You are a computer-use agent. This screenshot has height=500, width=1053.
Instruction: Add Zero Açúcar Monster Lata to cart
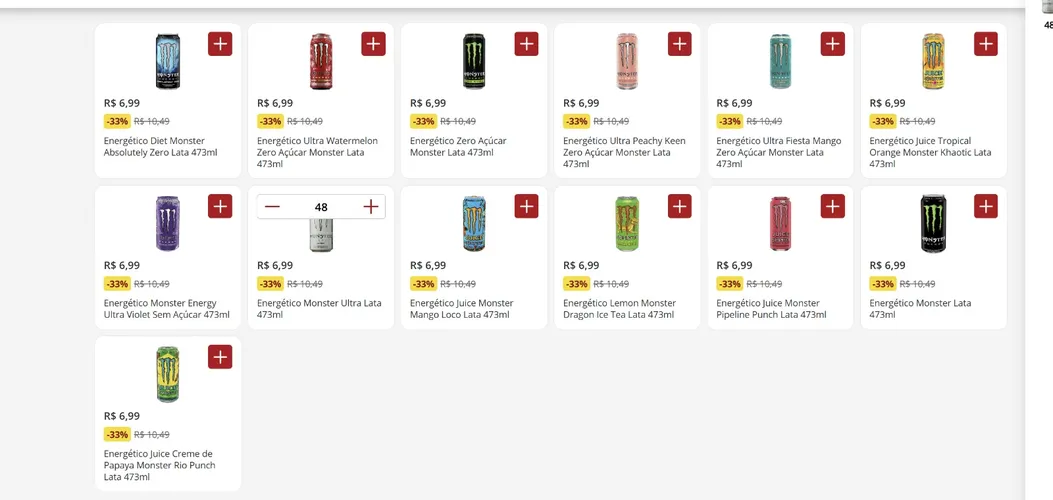tap(526, 44)
